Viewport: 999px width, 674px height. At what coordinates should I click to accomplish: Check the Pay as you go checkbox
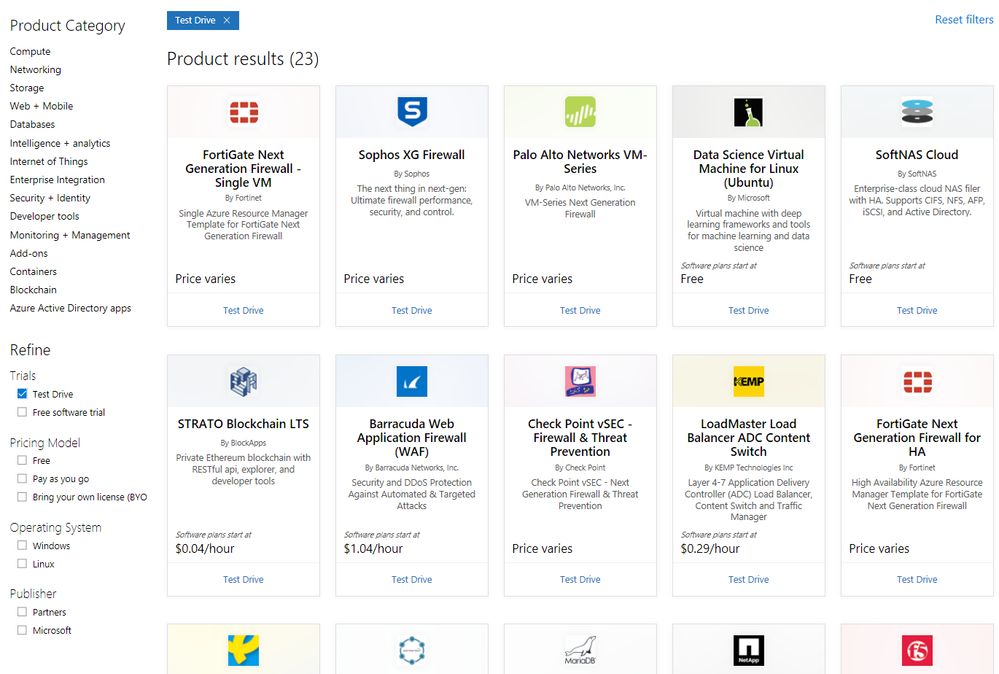click(x=22, y=478)
